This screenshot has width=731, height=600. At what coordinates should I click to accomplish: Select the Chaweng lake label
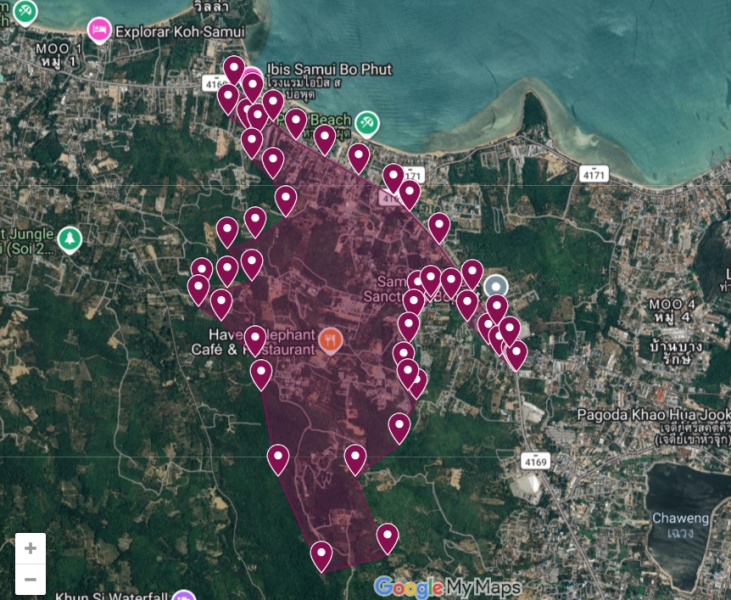point(680,518)
